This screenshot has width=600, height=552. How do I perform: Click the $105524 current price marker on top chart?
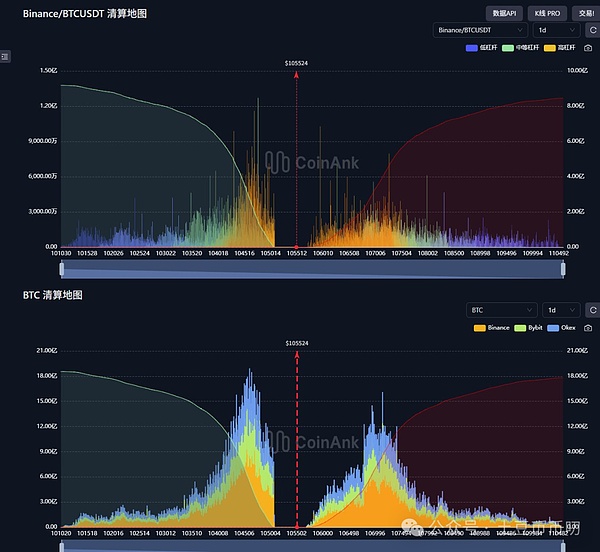pos(297,63)
